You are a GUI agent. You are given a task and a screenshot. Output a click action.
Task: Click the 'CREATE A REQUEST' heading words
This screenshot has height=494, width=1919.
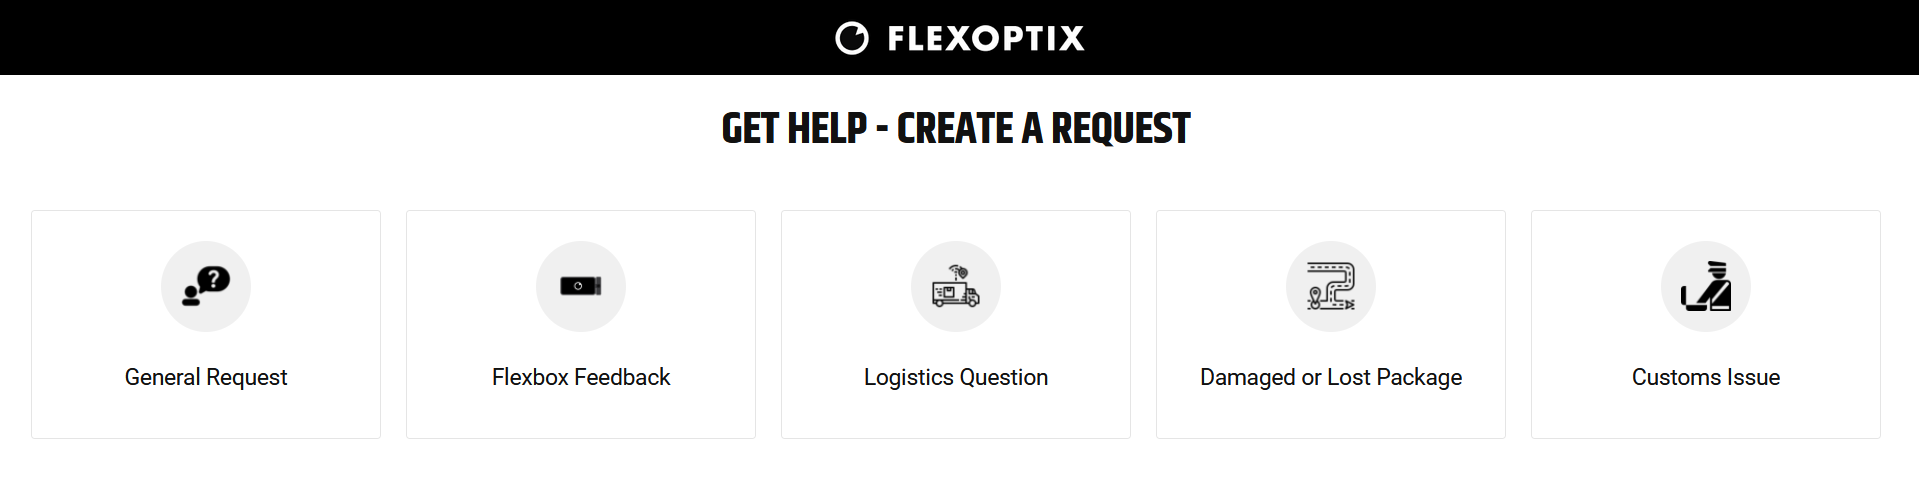click(1043, 128)
